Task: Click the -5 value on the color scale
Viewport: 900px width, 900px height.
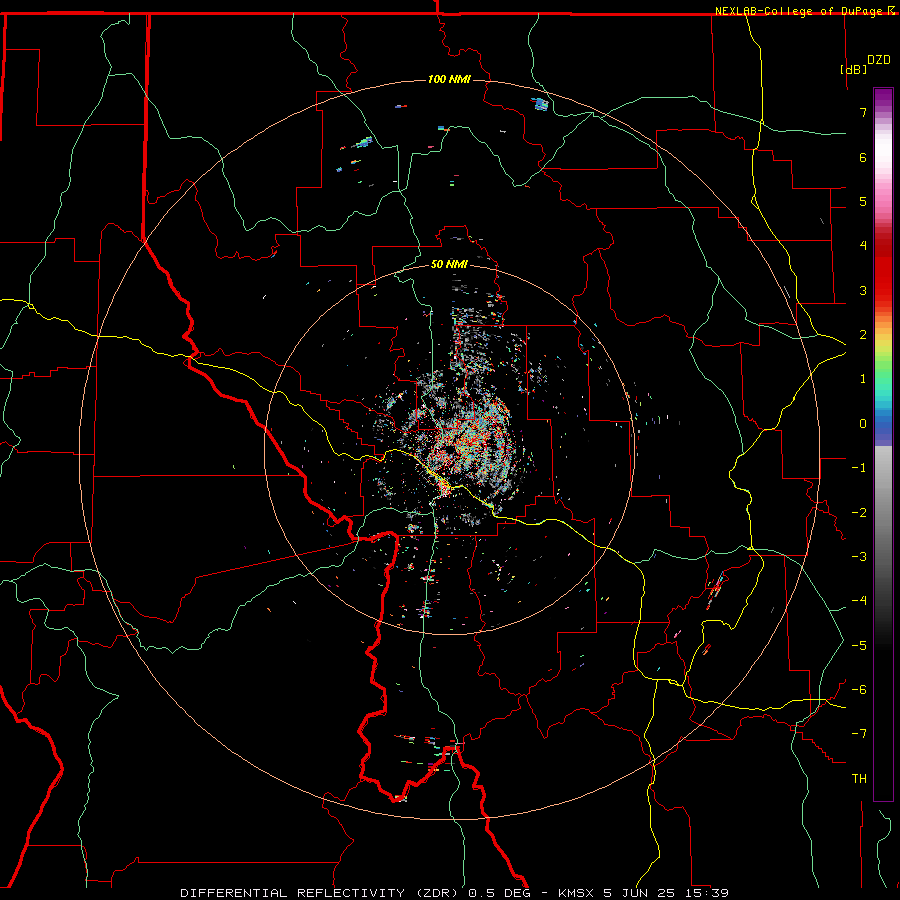Action: click(859, 646)
